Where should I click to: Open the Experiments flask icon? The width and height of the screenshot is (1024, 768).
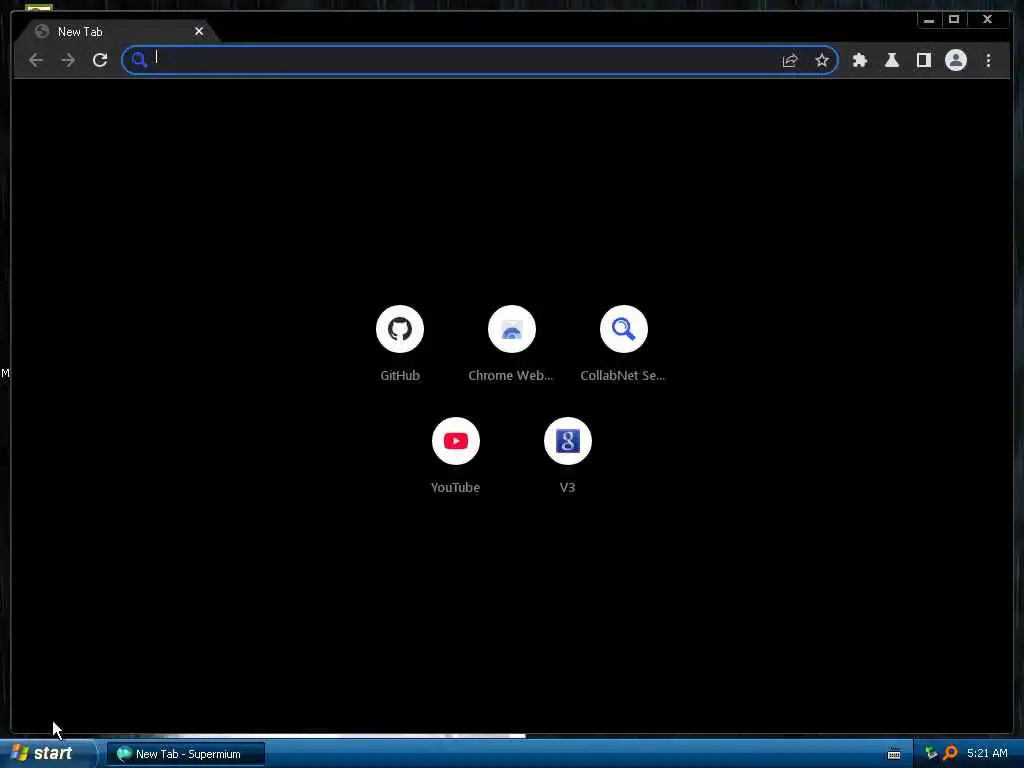point(891,60)
